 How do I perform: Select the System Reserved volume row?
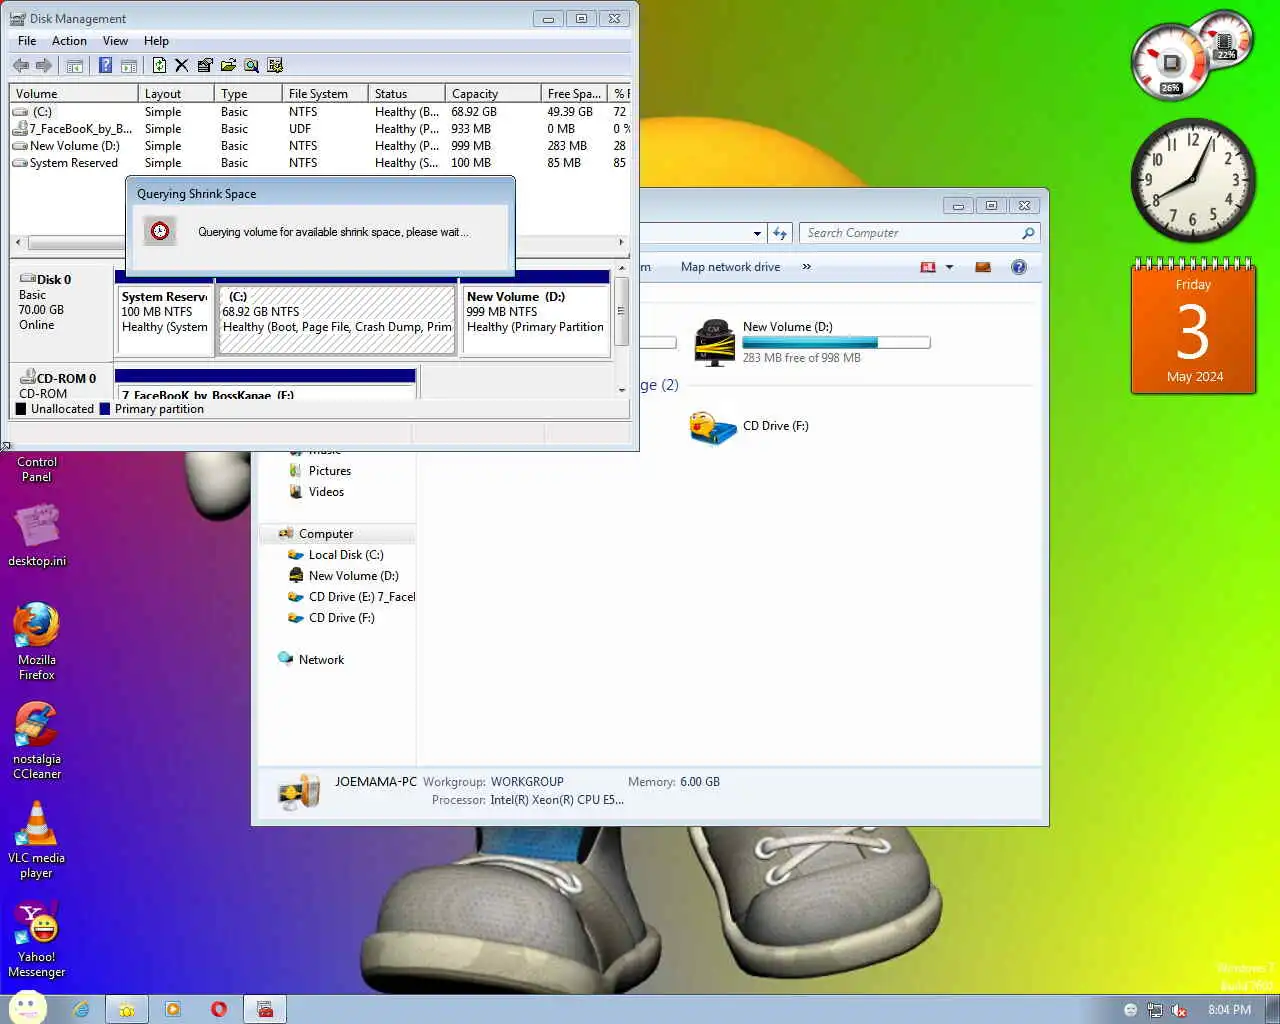[320, 163]
